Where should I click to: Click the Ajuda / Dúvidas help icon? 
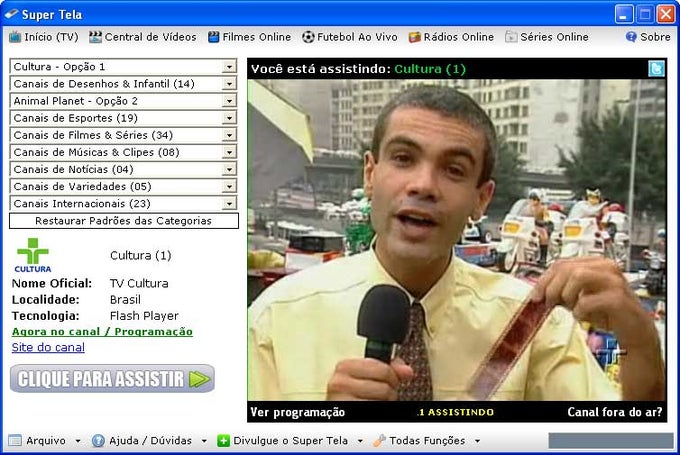tap(98, 441)
